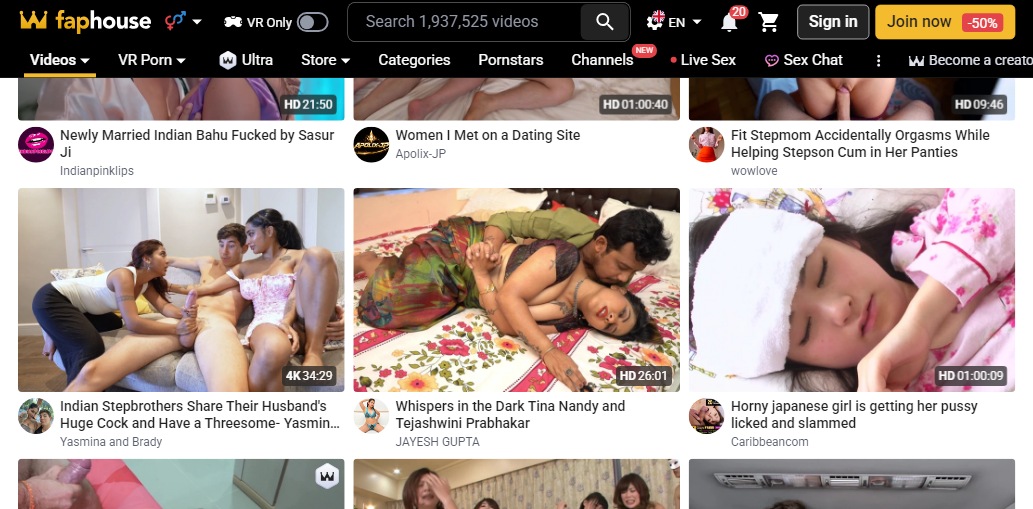
Task: Toggle the VR Only switch
Action: pyautogui.click(x=312, y=22)
